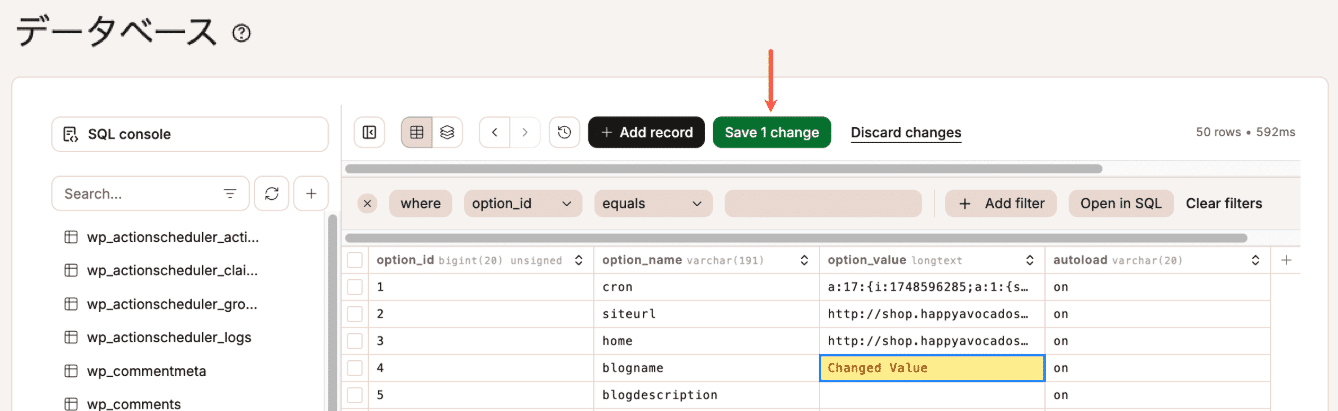Remove the filter with X icon
Image resolution: width=1338 pixels, height=411 pixels.
coord(368,204)
